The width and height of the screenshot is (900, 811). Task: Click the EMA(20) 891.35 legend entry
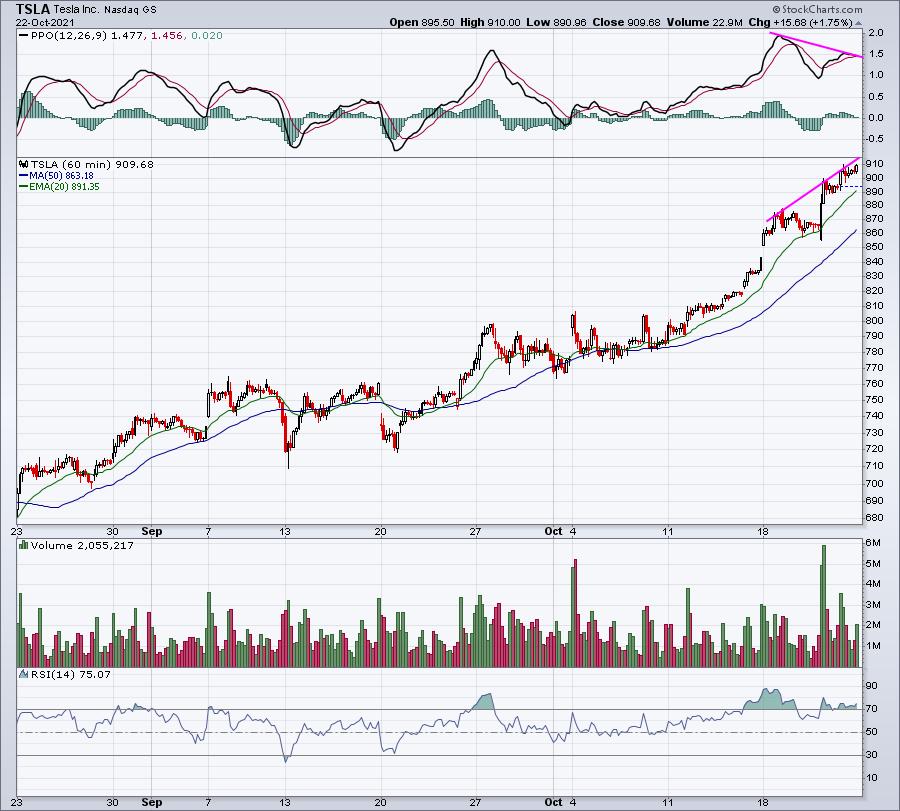[64, 187]
